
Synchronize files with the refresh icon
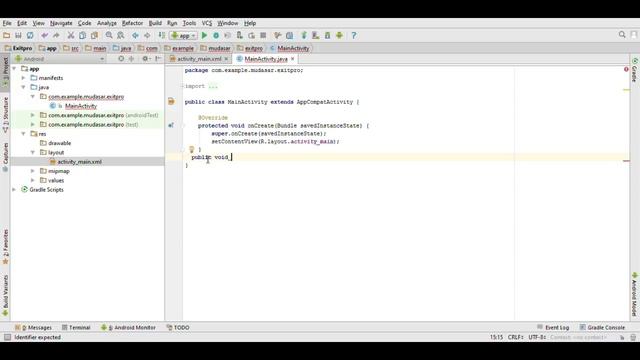30,36
